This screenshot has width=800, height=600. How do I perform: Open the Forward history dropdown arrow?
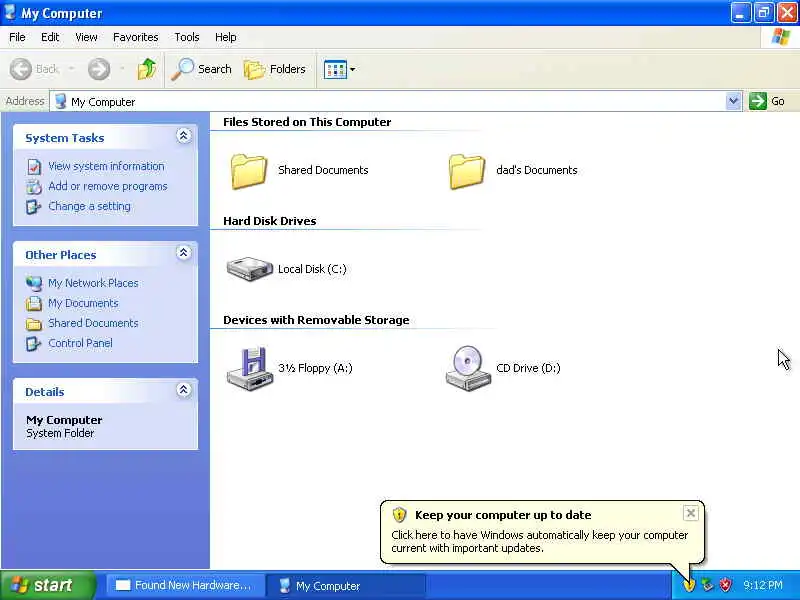tap(122, 69)
